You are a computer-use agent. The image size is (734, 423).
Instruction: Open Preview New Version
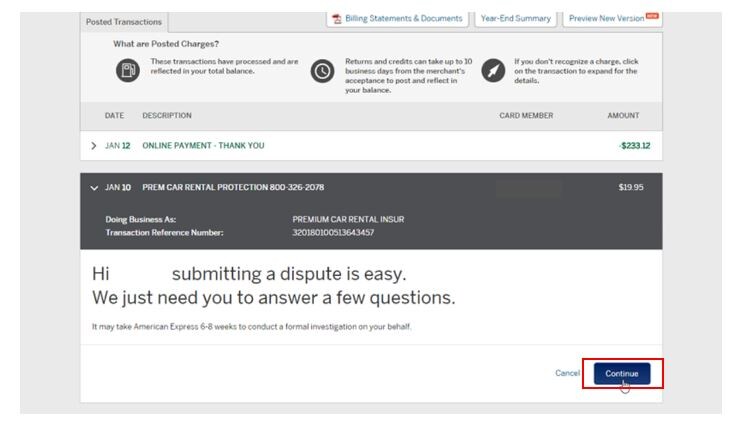(612, 19)
